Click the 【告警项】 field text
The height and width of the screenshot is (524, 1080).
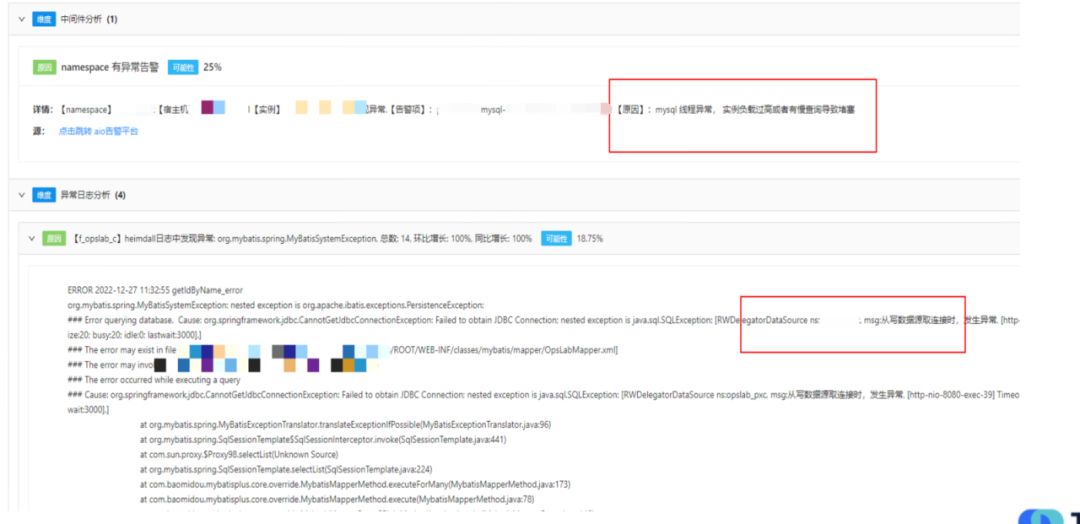click(x=413, y=109)
